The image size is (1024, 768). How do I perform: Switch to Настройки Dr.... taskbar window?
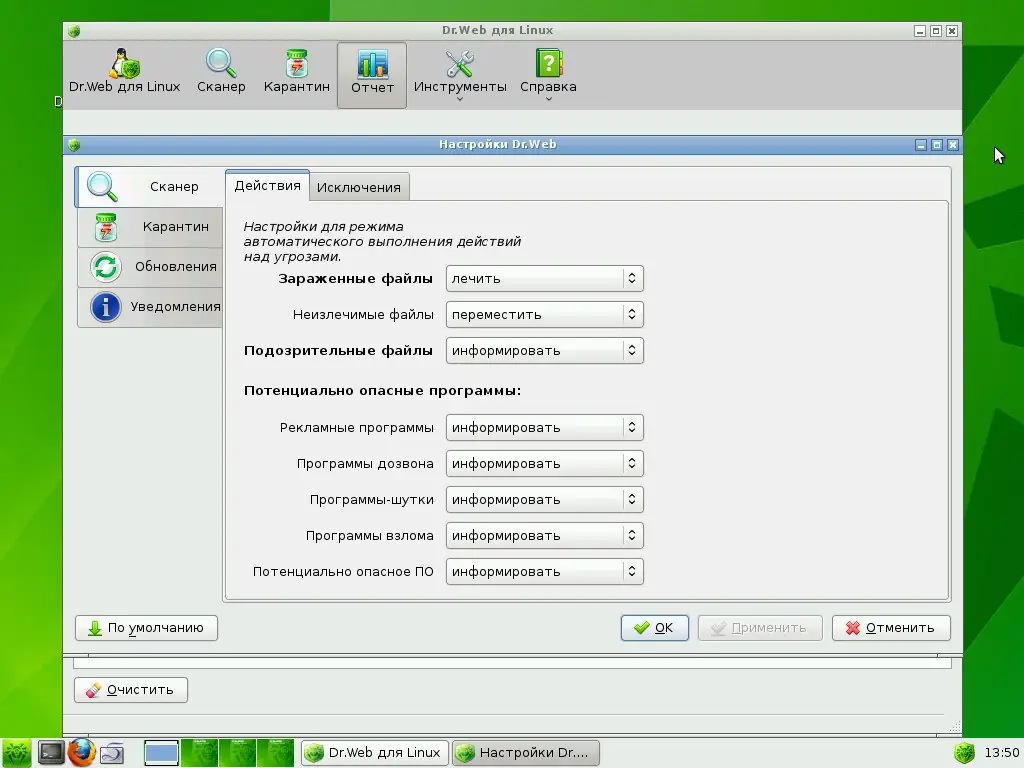pyautogui.click(x=526, y=752)
